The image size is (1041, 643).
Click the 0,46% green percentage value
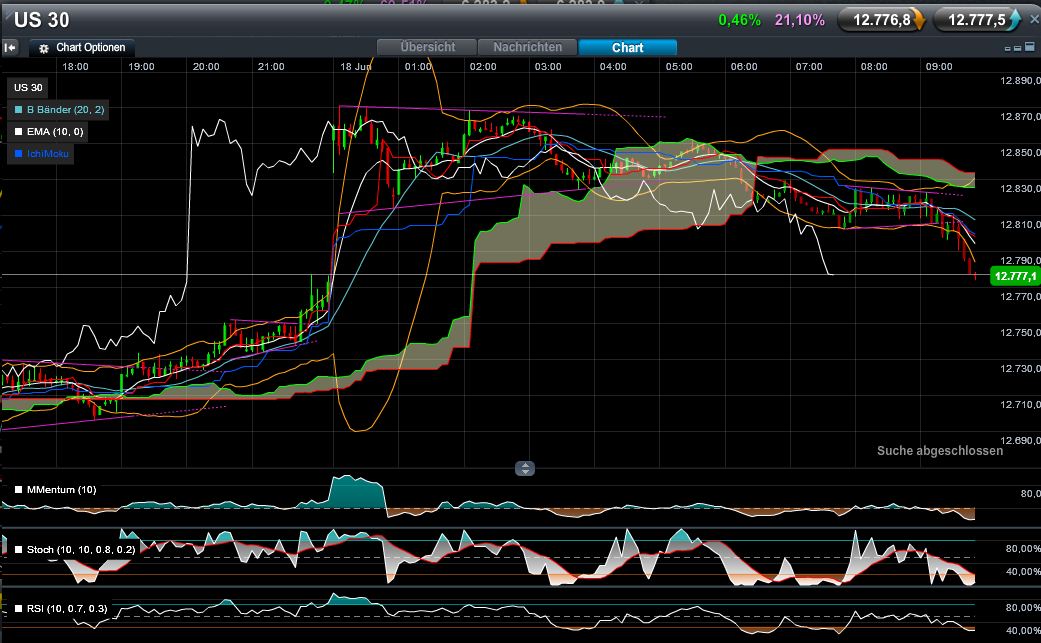pos(739,20)
